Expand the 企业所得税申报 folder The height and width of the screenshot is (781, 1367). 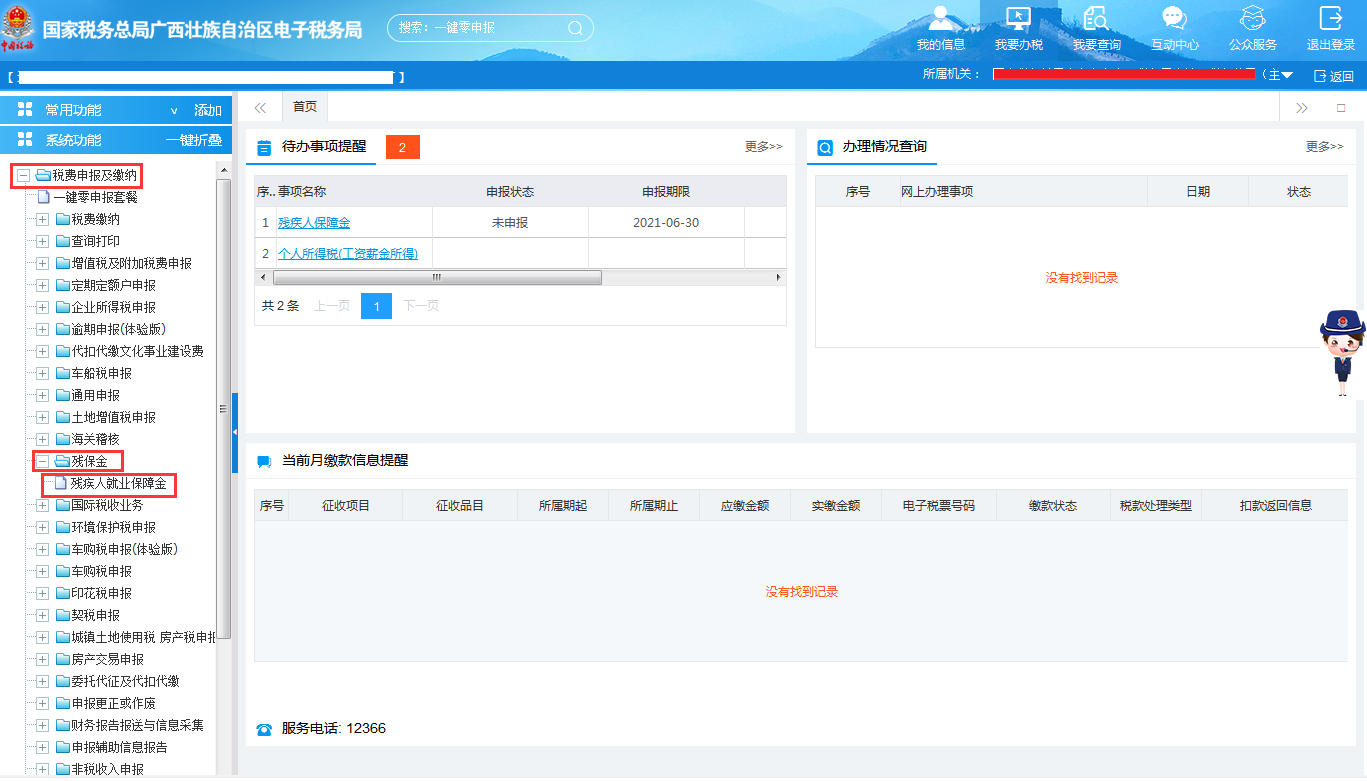click(43, 308)
